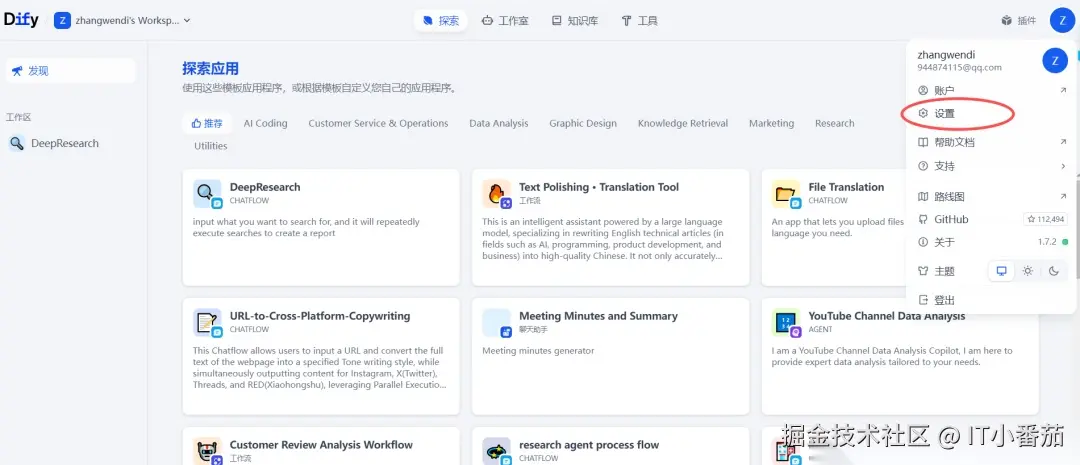Click URL-to-Cross-Platform-Copywriting card icon

point(207,322)
